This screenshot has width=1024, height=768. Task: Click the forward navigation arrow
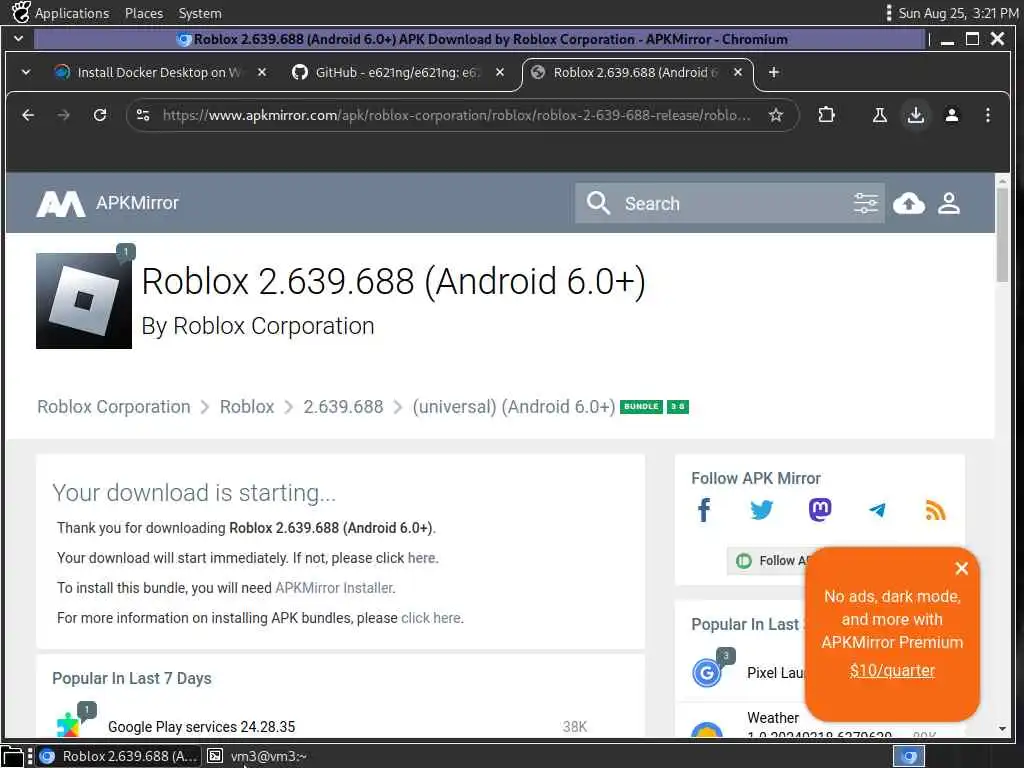tap(63, 116)
